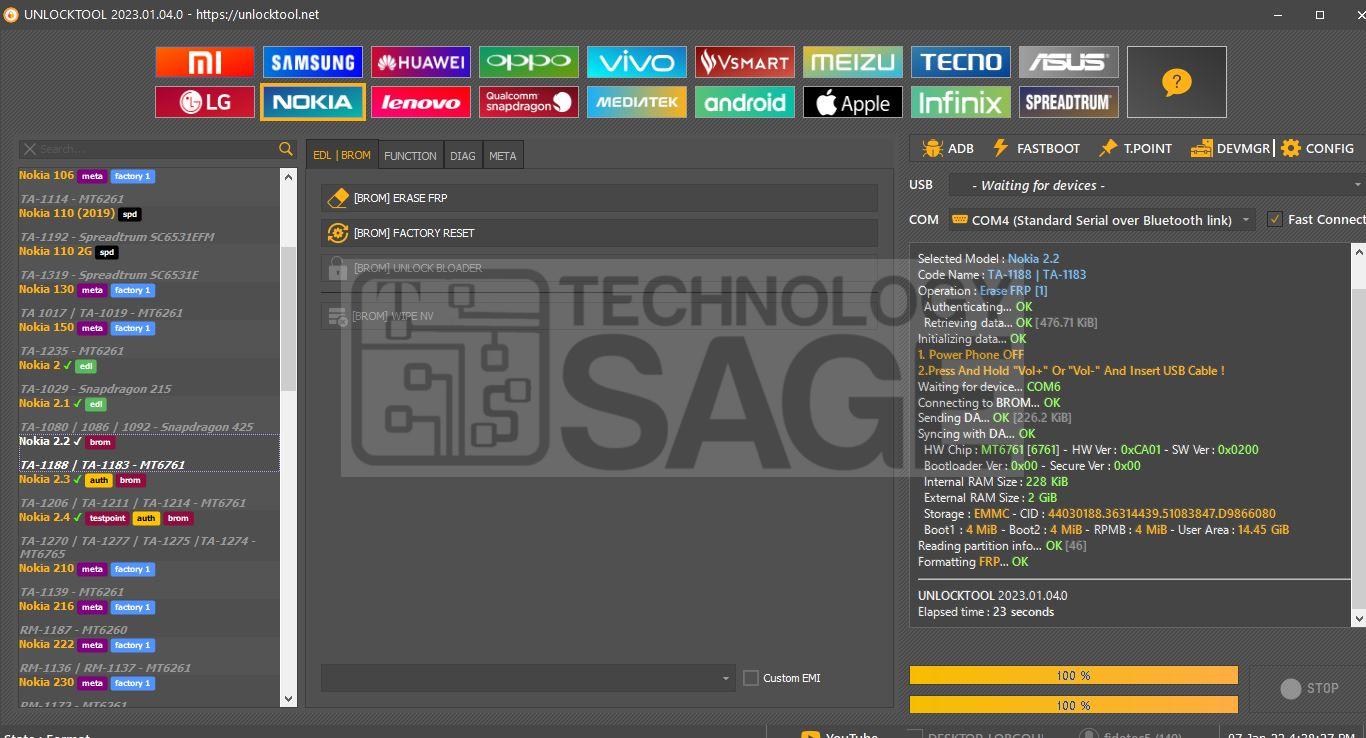This screenshot has height=738, width=1366.
Task: Pick the Android brand tile
Action: click(745, 102)
